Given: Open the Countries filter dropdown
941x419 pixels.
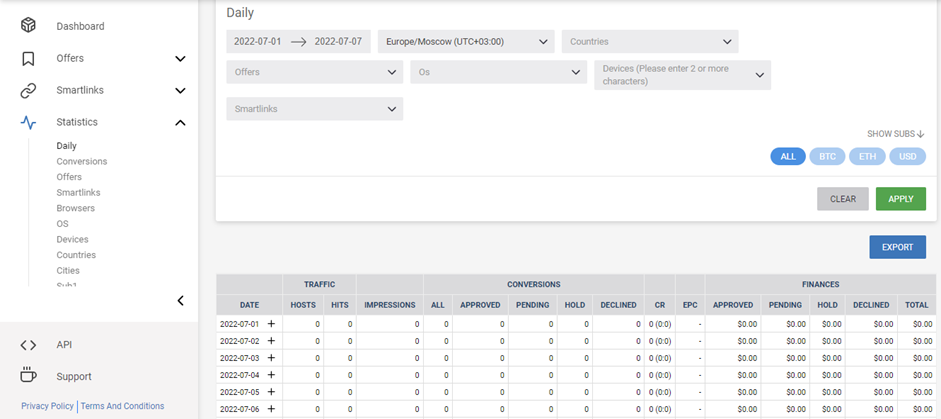Looking at the screenshot, I should [x=649, y=42].
